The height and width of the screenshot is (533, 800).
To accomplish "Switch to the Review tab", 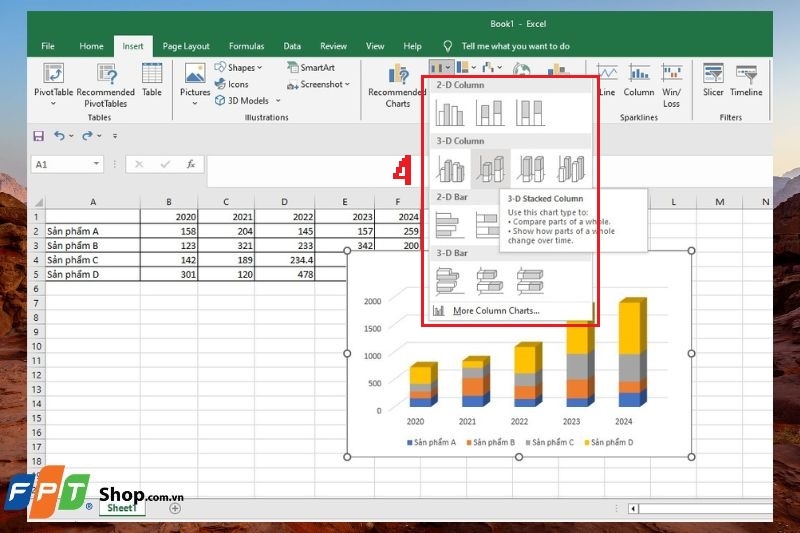I will point(333,46).
